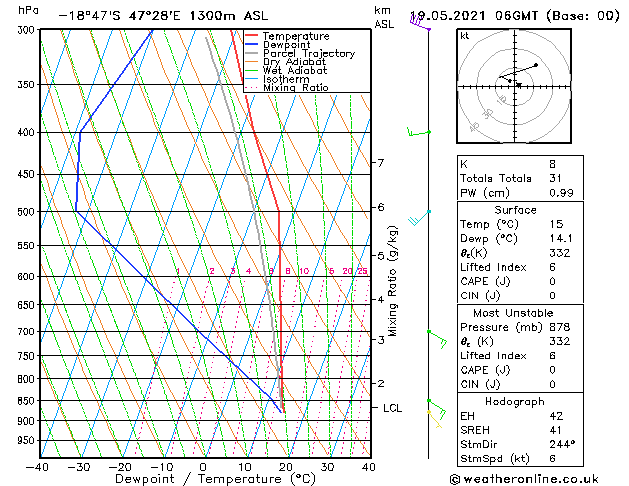Image resolution: width=629 pixels, height=486 pixels.
Task: Click the Hodograph section heading in the table
Action: (x=515, y=402)
